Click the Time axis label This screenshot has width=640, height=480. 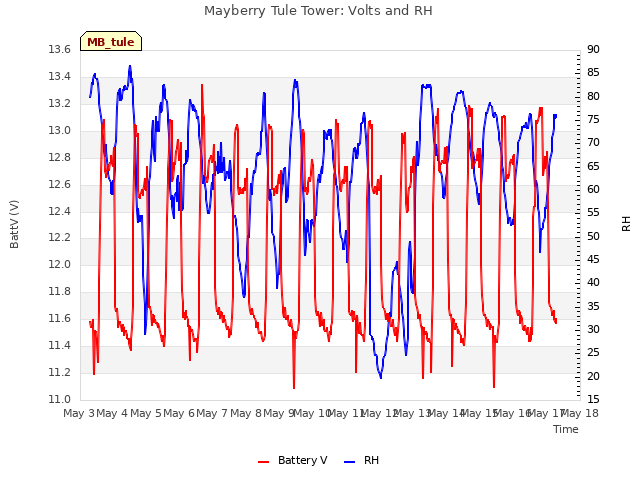coord(566,429)
